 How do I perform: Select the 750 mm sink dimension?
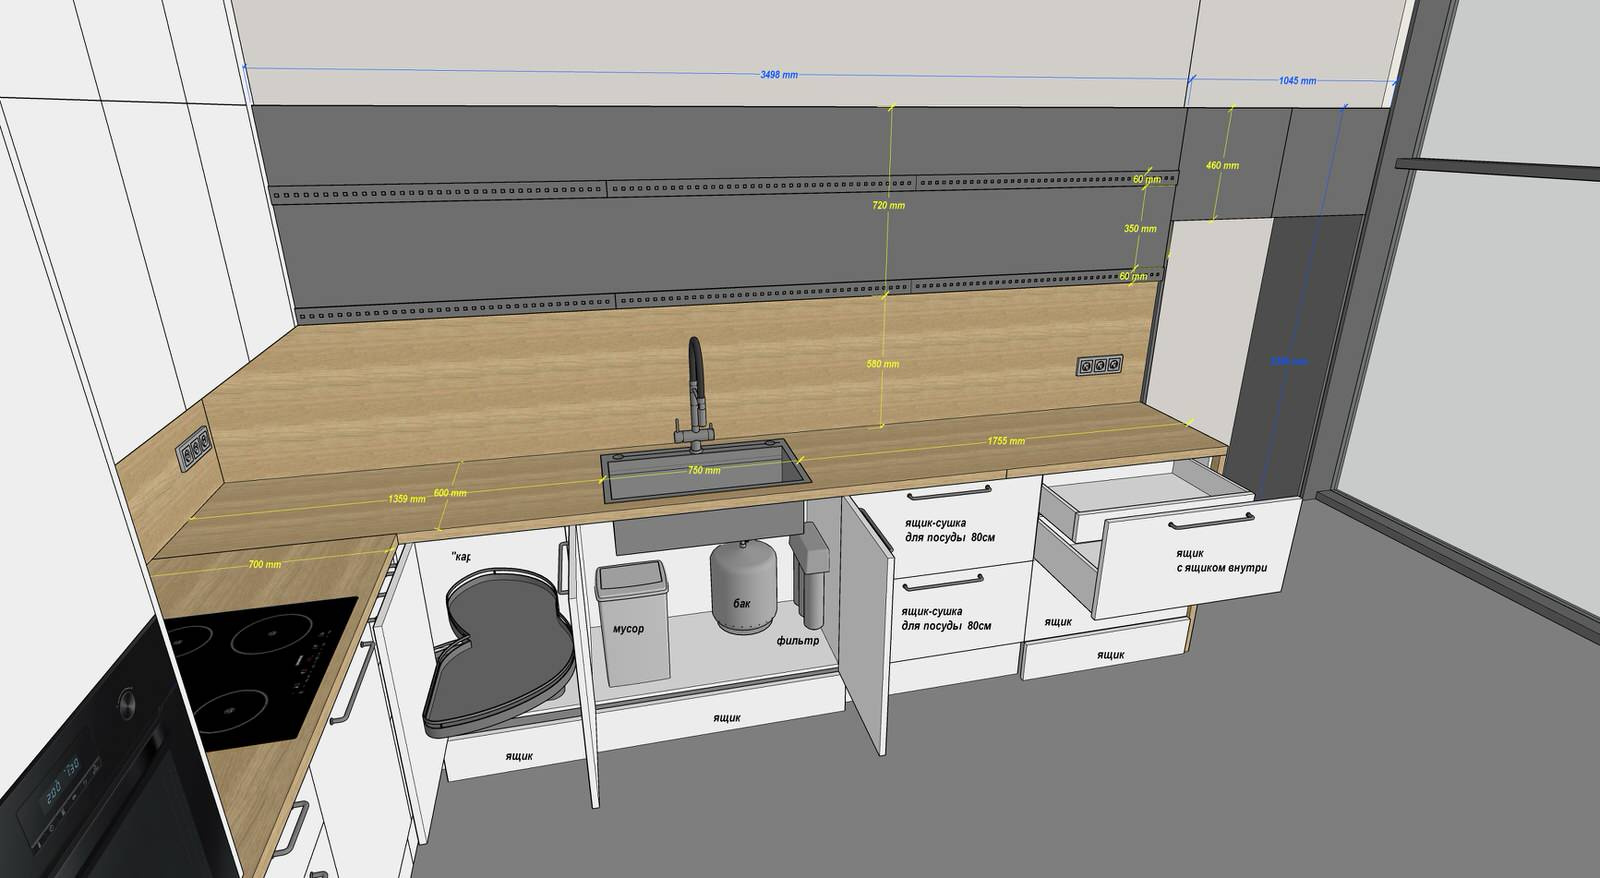(703, 470)
